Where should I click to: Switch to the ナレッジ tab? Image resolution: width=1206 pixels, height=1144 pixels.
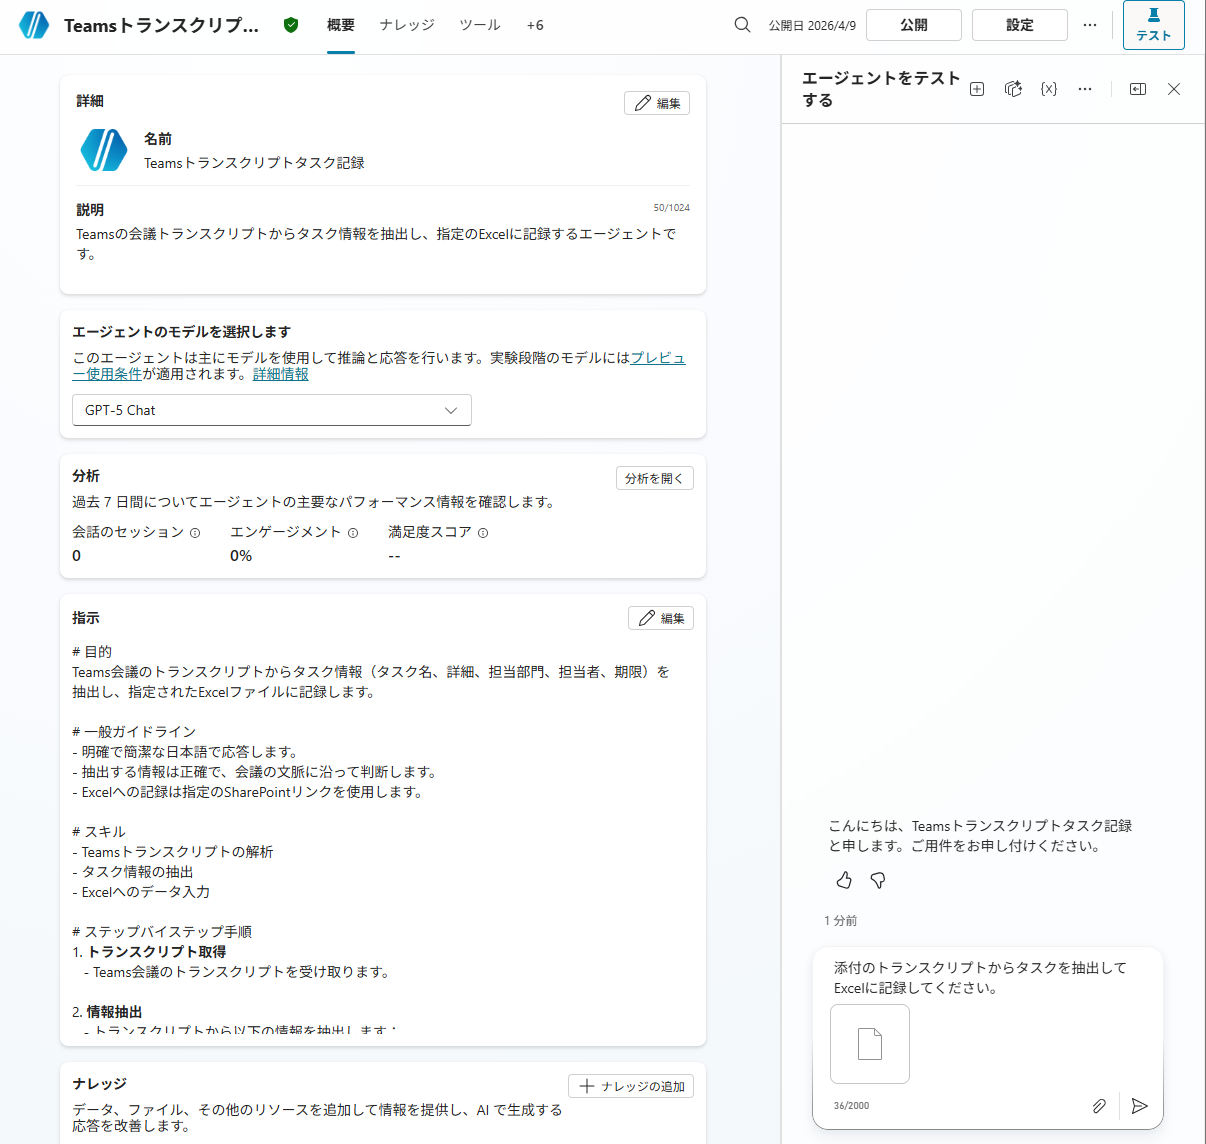pos(407,25)
